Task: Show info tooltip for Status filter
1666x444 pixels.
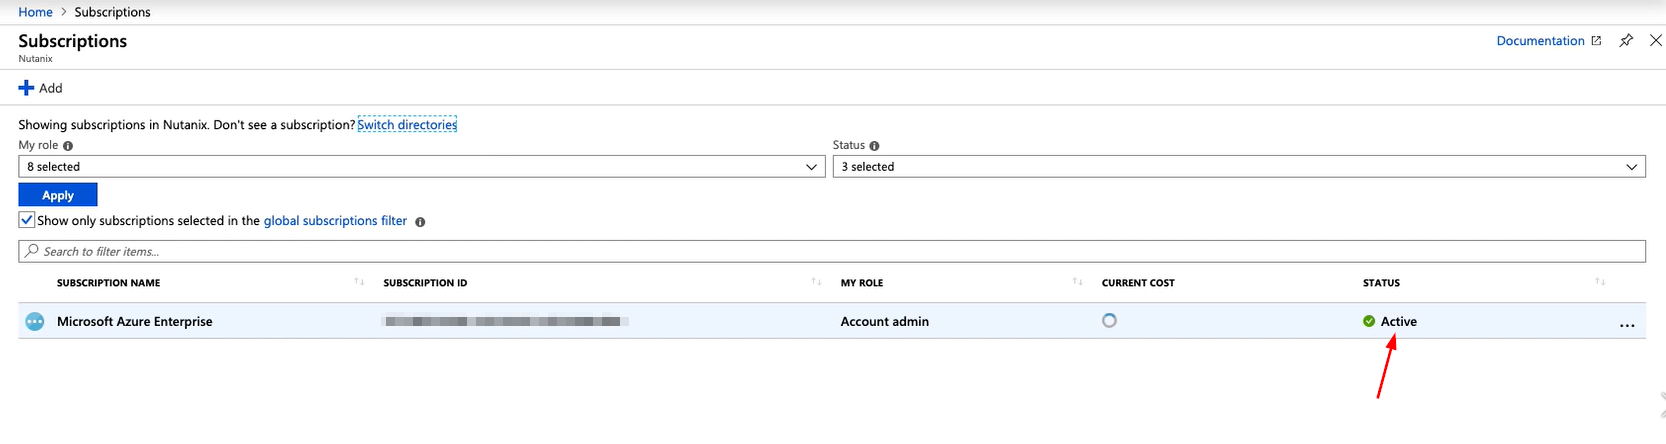Action: coord(874,146)
